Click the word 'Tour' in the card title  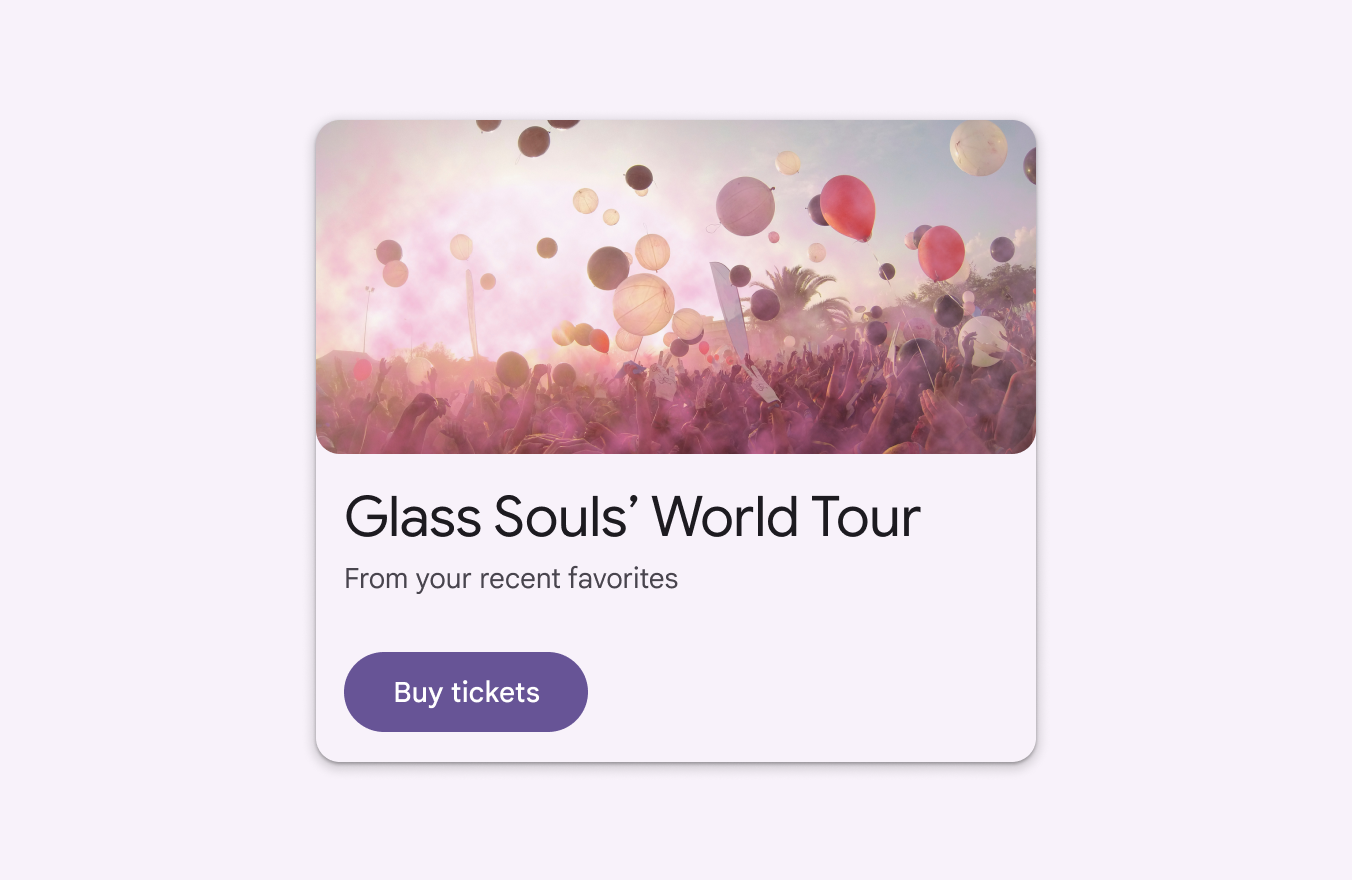(866, 517)
